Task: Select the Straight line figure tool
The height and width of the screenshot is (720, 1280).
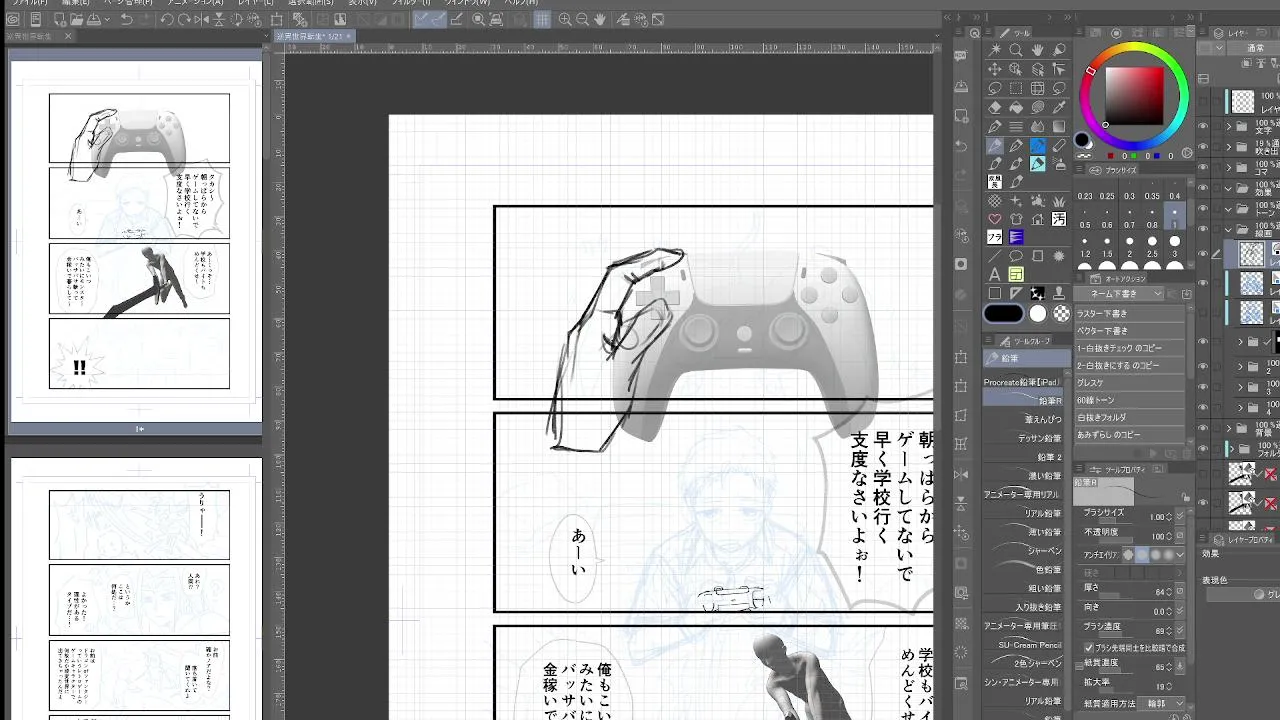Action: coord(995,256)
